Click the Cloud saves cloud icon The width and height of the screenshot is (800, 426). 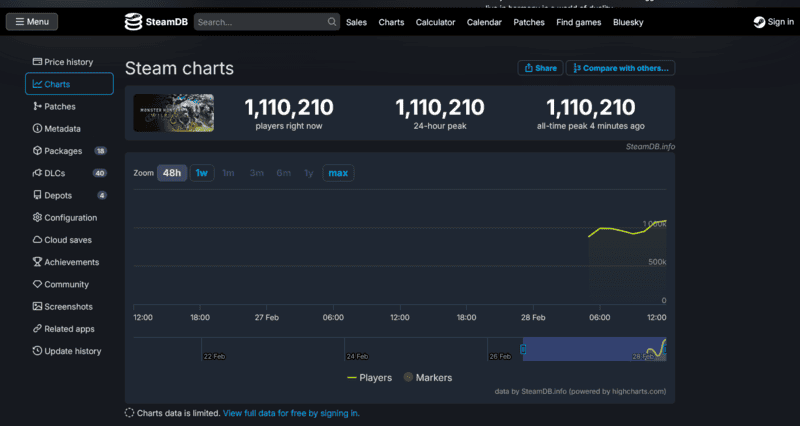(37, 240)
